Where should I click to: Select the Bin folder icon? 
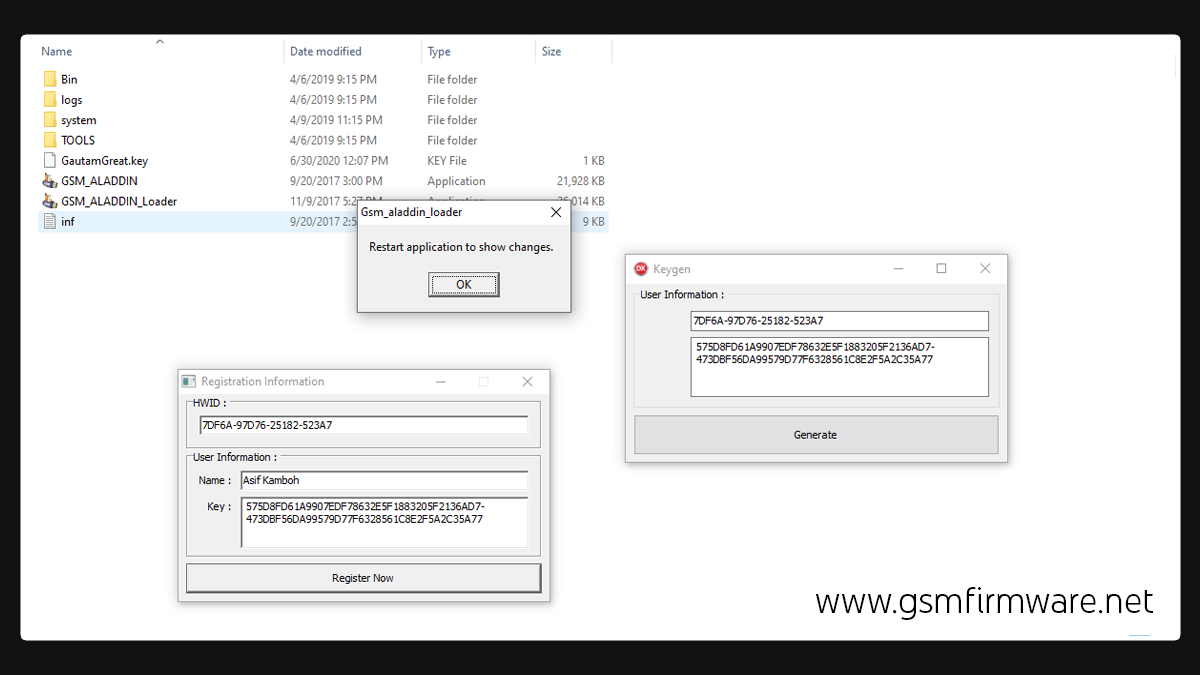point(50,79)
